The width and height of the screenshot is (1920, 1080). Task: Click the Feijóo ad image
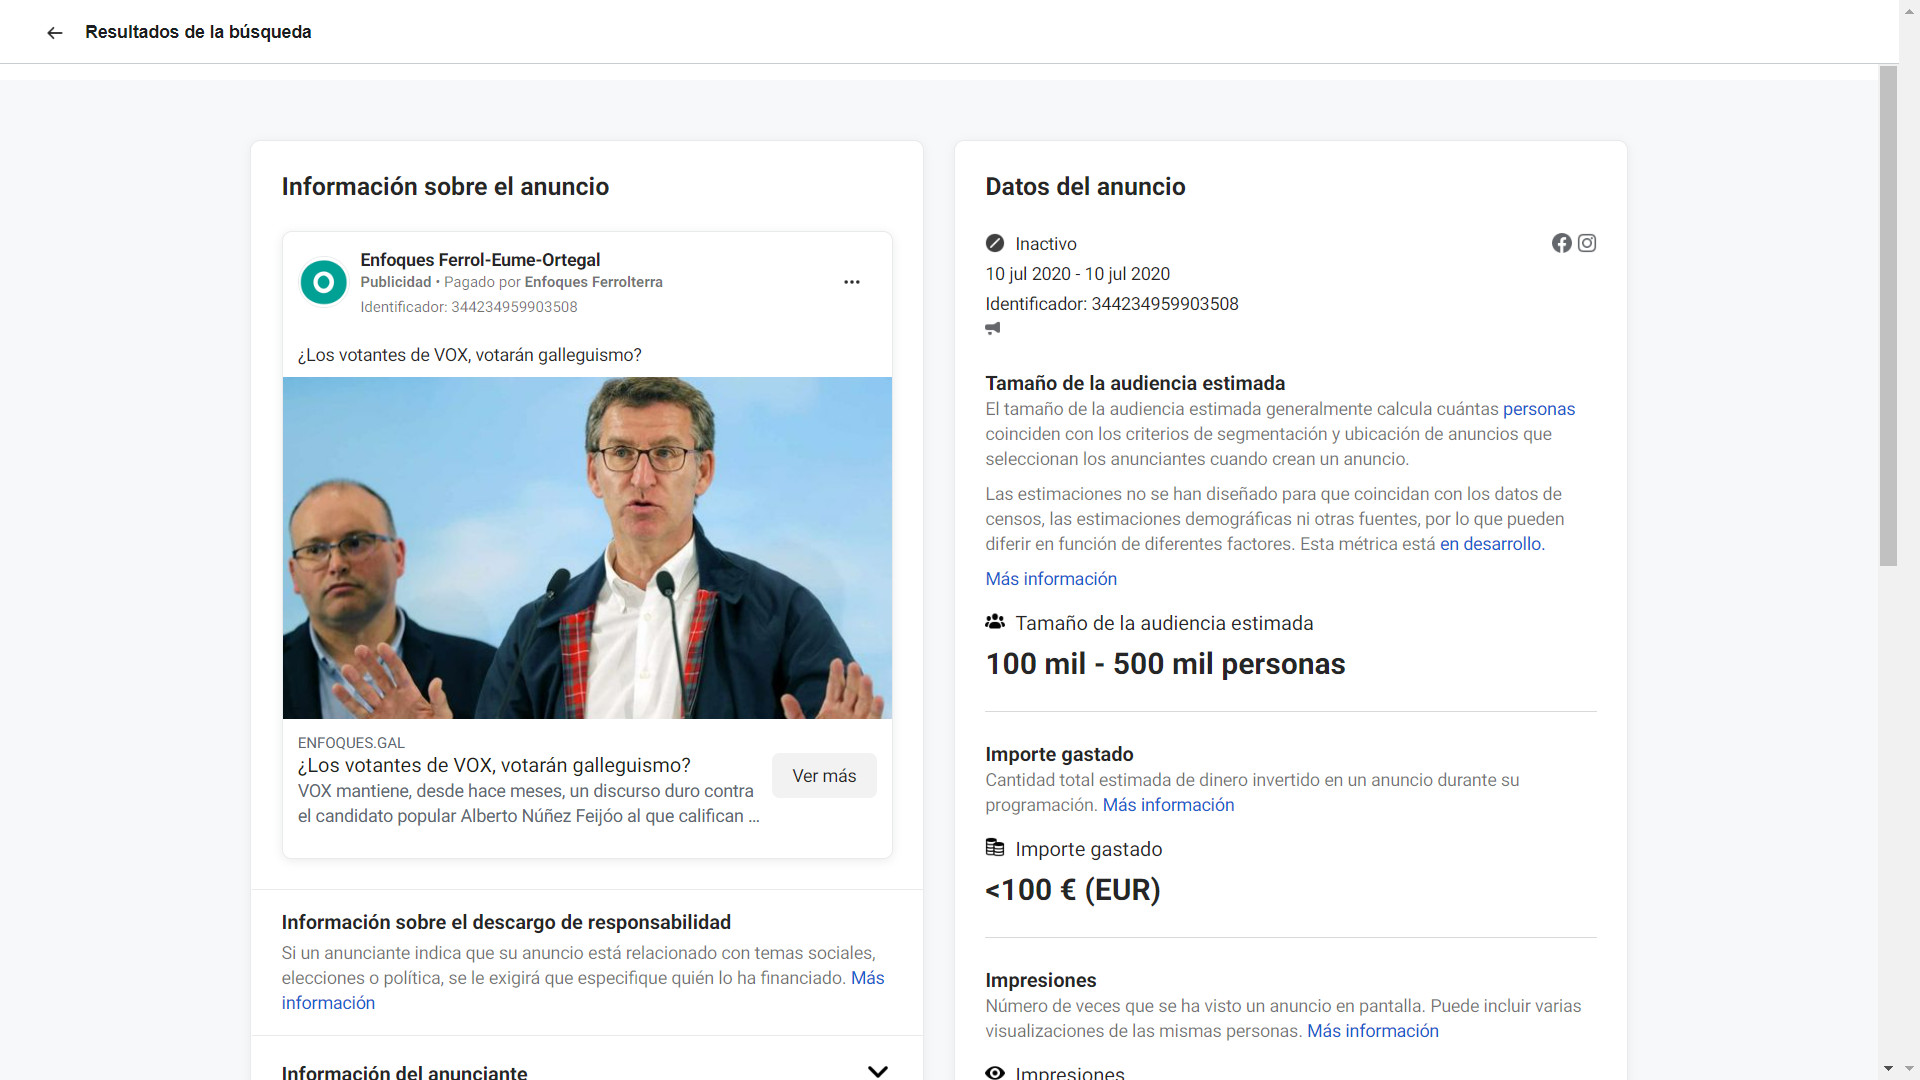587,548
